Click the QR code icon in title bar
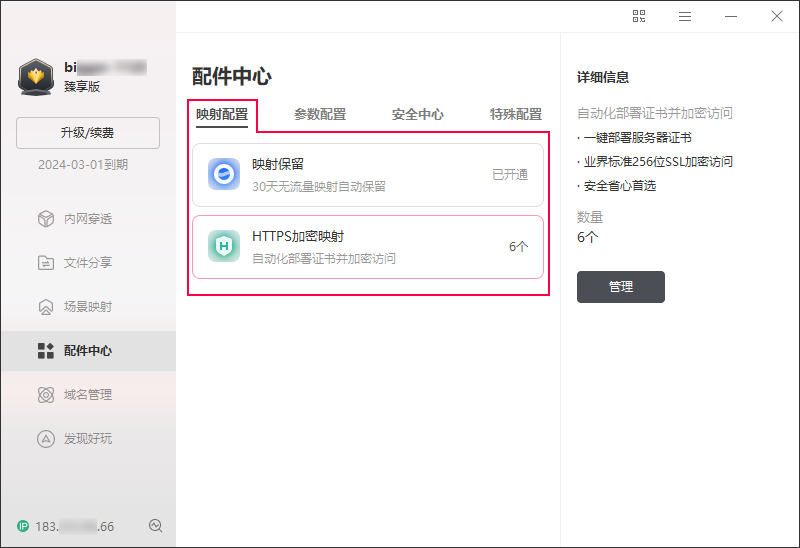Viewport: 800px width, 548px height. tap(639, 16)
